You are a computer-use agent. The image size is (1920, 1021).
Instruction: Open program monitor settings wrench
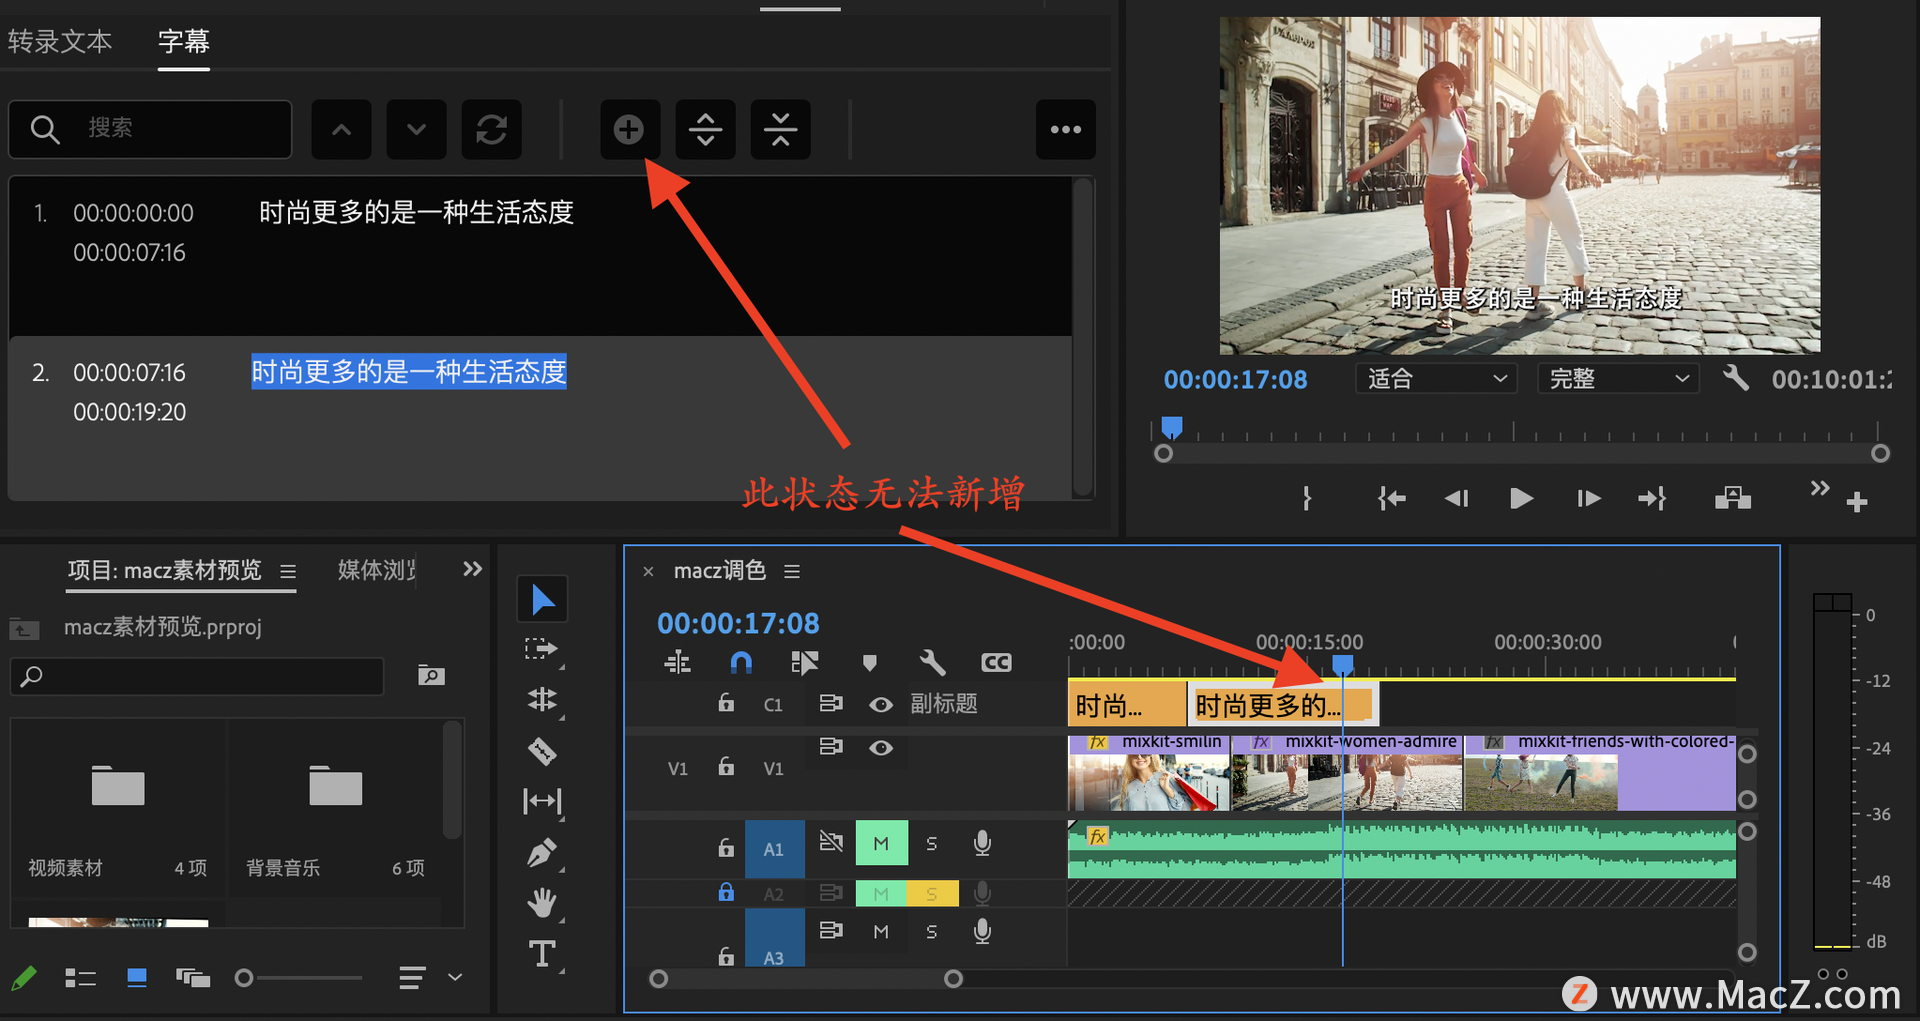click(x=1736, y=378)
